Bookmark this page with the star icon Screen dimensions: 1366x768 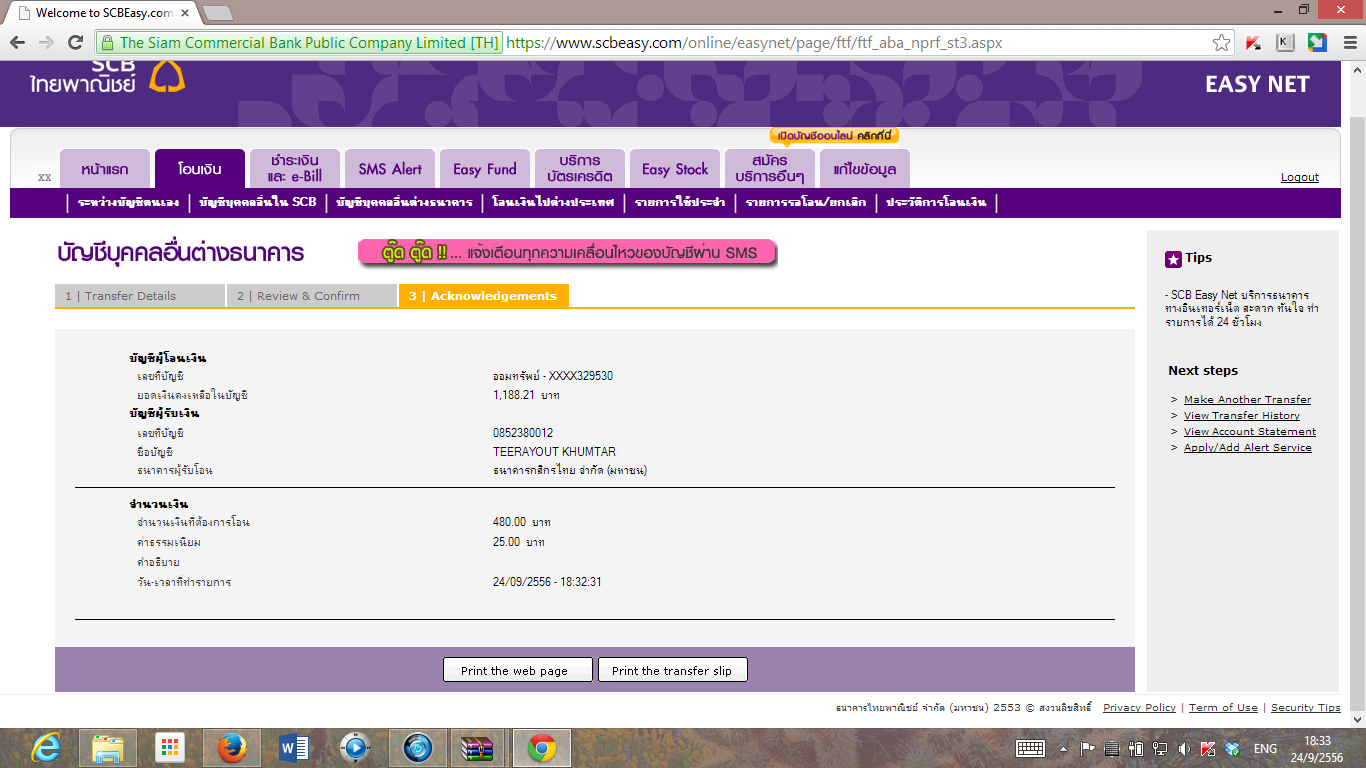coord(1221,43)
